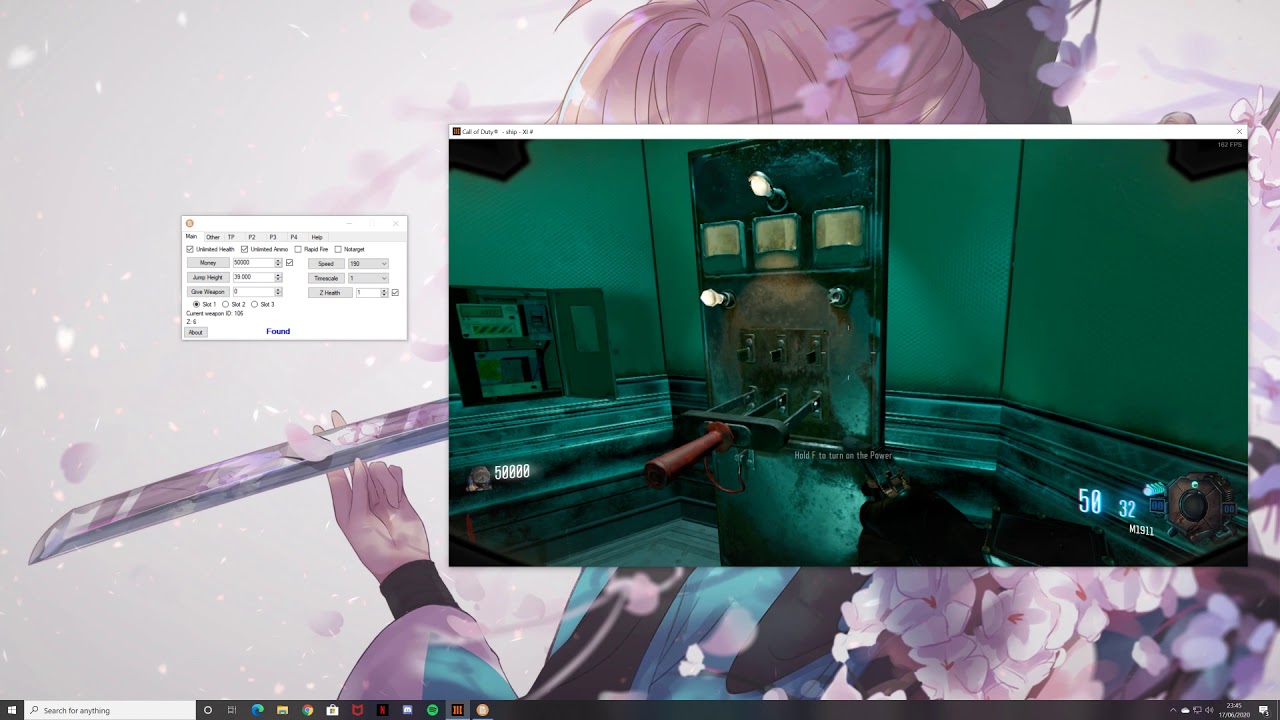Viewport: 1280px width, 720px height.
Task: Select Slot 3 radio button
Action: point(254,304)
